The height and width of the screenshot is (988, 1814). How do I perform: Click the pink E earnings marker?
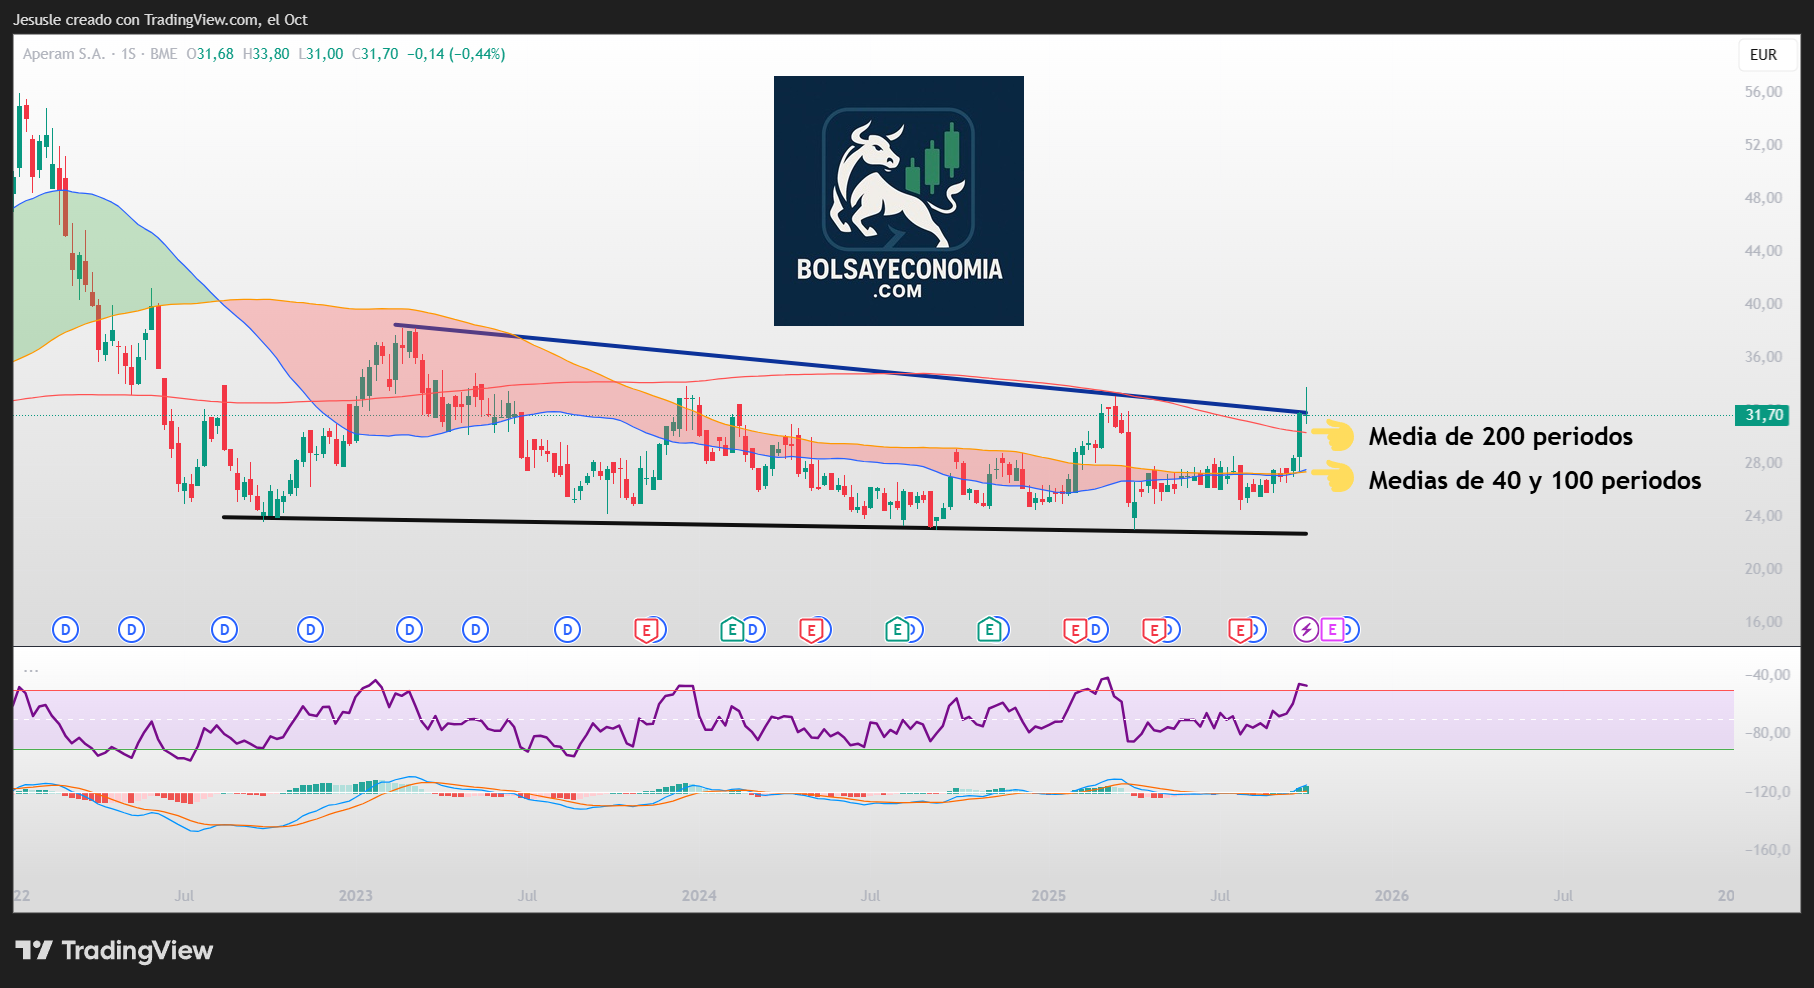(1332, 629)
